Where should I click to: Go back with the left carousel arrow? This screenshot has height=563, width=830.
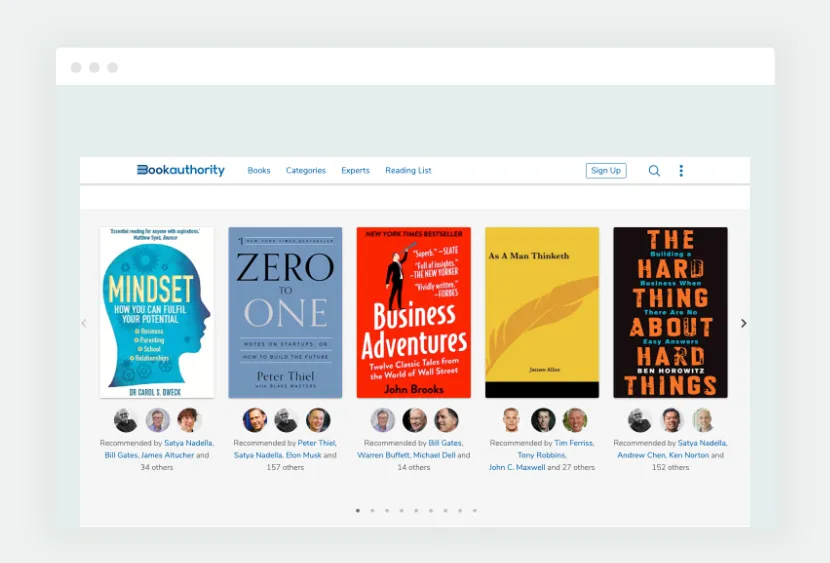tap(84, 323)
